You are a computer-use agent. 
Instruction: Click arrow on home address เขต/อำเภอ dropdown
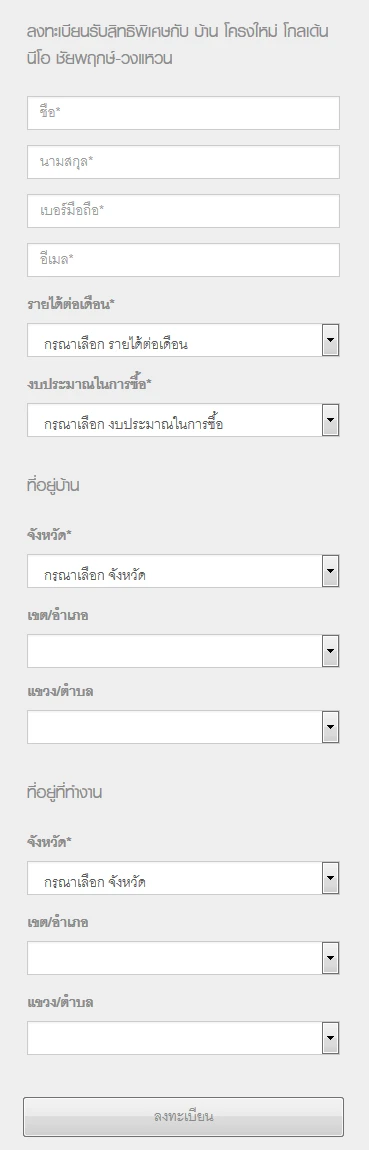(x=330, y=651)
